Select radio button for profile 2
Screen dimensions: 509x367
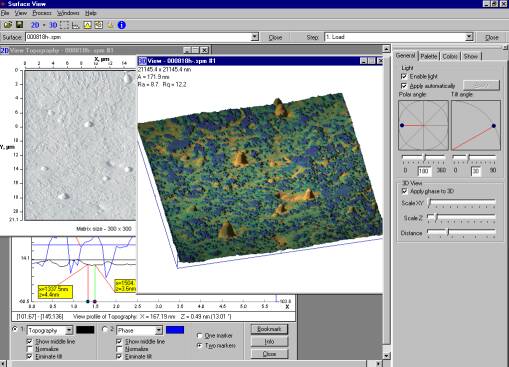coord(105,329)
